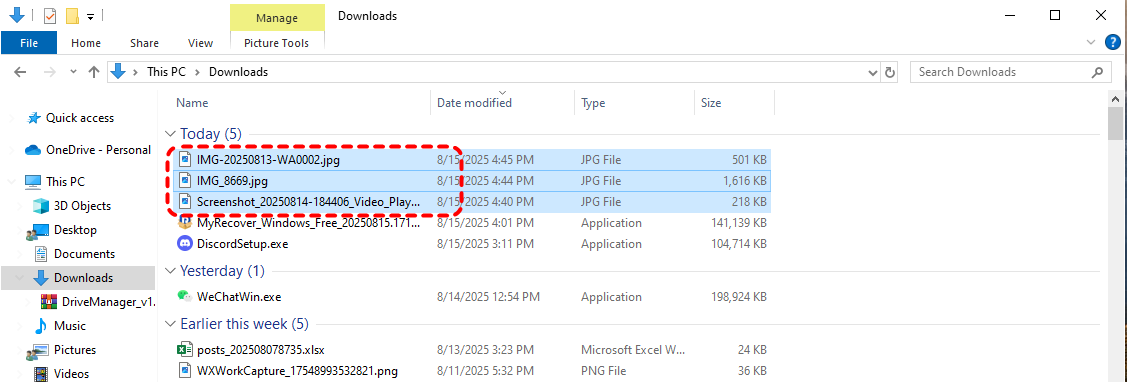Select Downloads in navigation pane

[x=83, y=278]
